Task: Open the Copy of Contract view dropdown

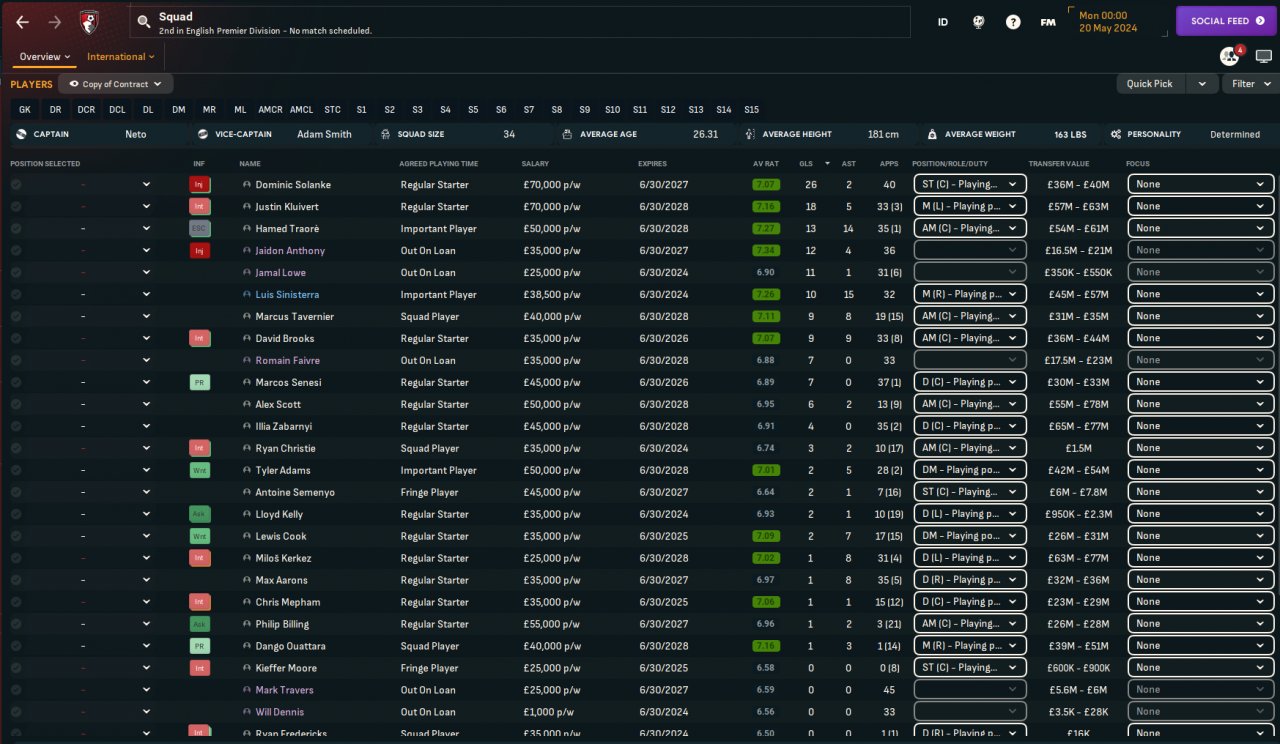Action: click(115, 84)
